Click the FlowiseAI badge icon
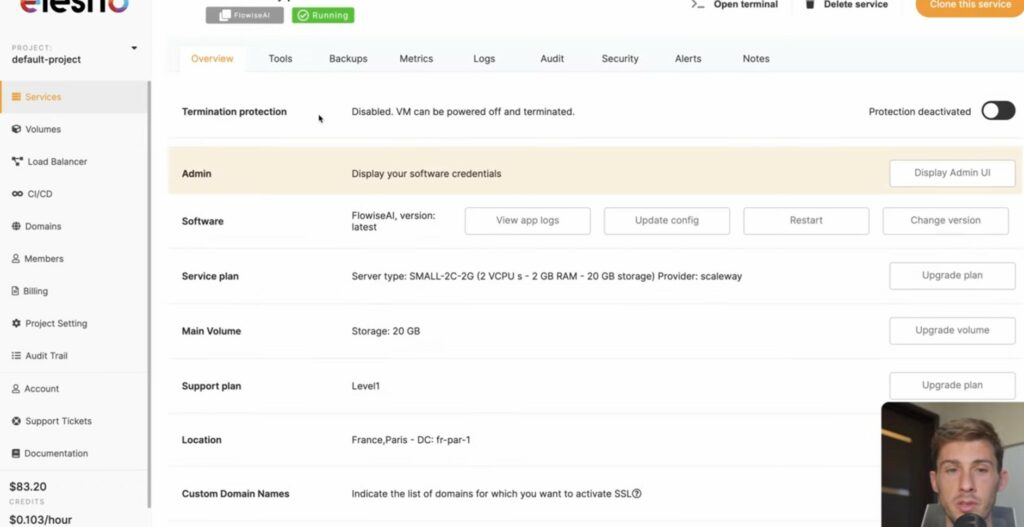The width and height of the screenshot is (1024, 527). pos(225,15)
